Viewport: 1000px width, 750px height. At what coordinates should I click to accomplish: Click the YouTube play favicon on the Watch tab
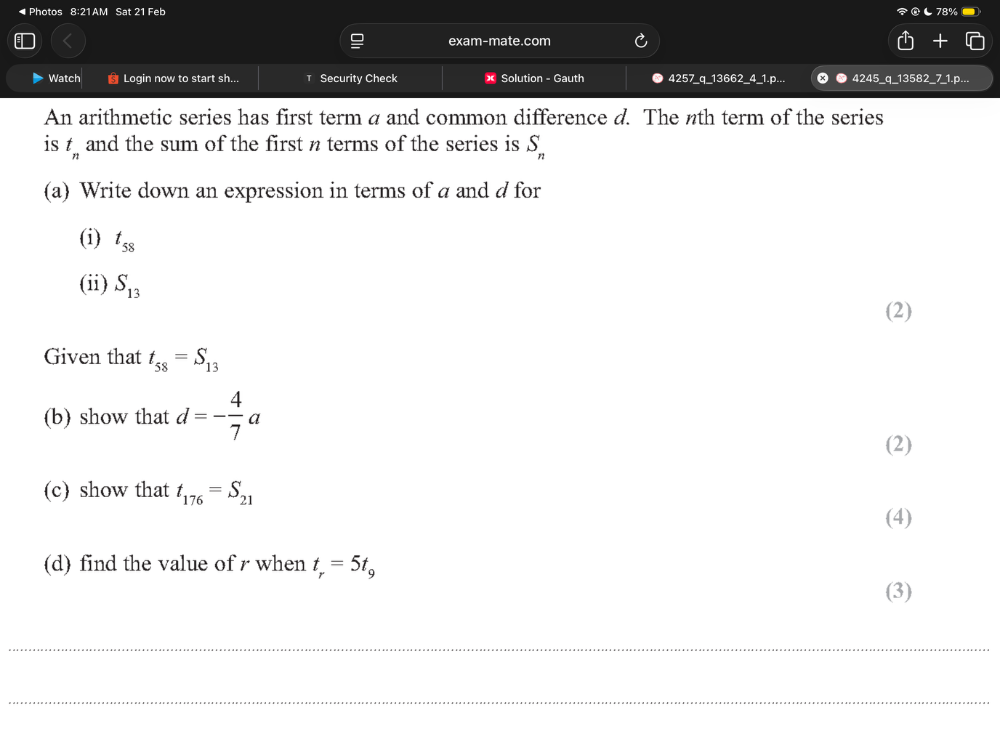(36, 78)
